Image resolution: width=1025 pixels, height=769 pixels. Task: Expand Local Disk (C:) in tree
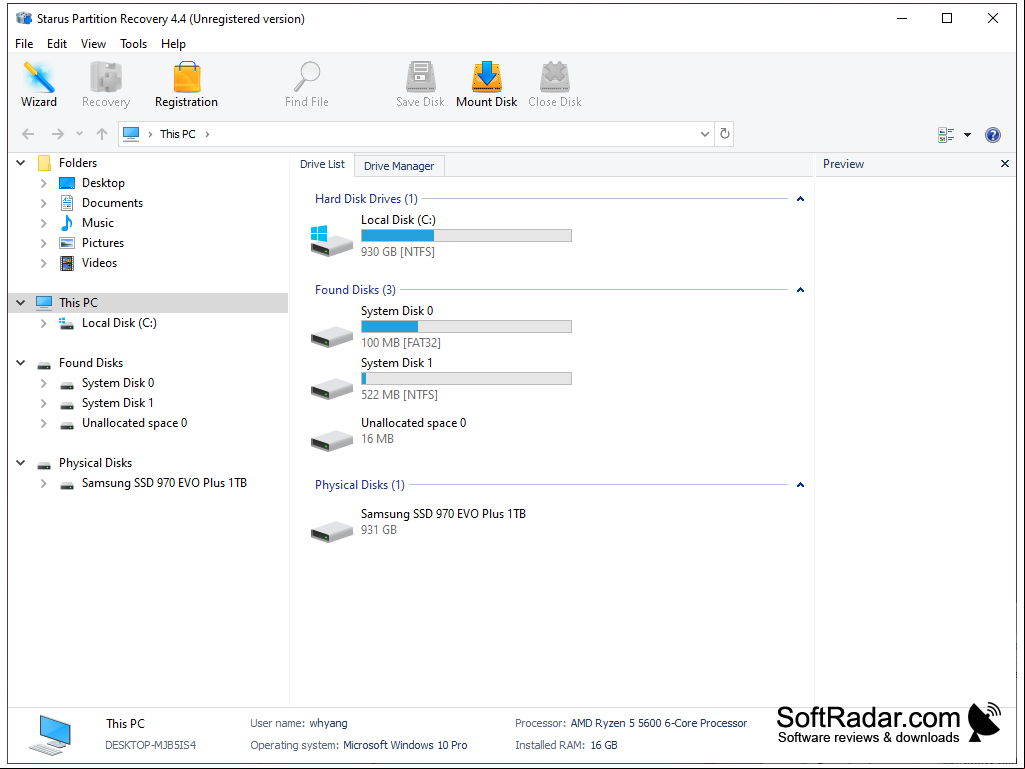pyautogui.click(x=44, y=323)
